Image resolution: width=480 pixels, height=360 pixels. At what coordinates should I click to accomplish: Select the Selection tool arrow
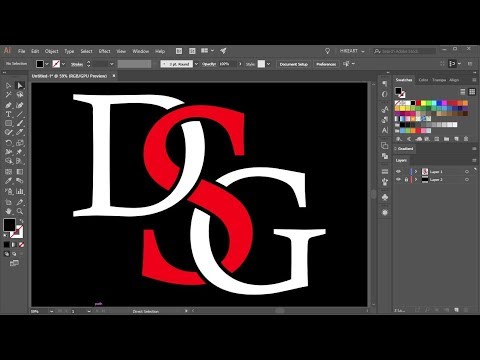[9, 86]
